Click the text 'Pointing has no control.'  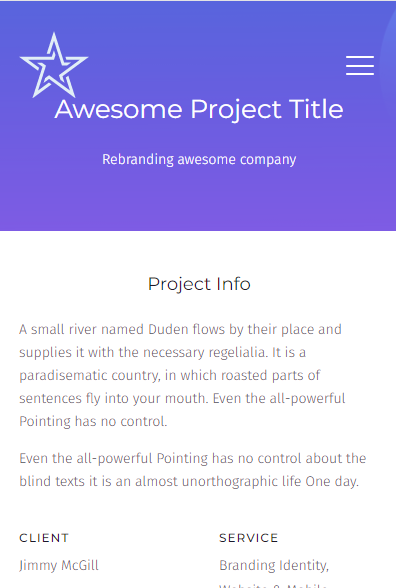[93, 422]
